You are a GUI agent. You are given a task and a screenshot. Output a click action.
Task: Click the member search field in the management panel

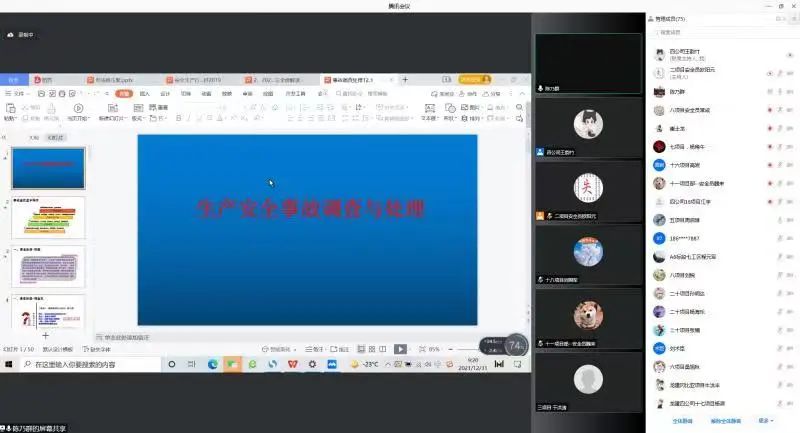pos(720,33)
